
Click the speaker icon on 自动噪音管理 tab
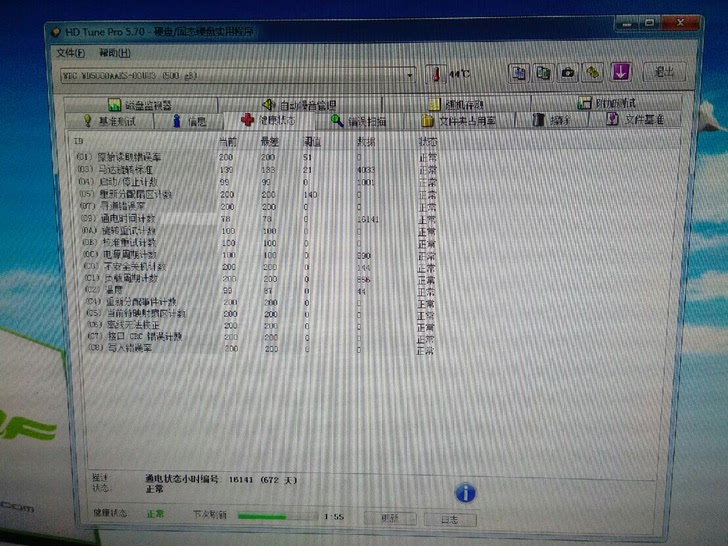pos(269,104)
